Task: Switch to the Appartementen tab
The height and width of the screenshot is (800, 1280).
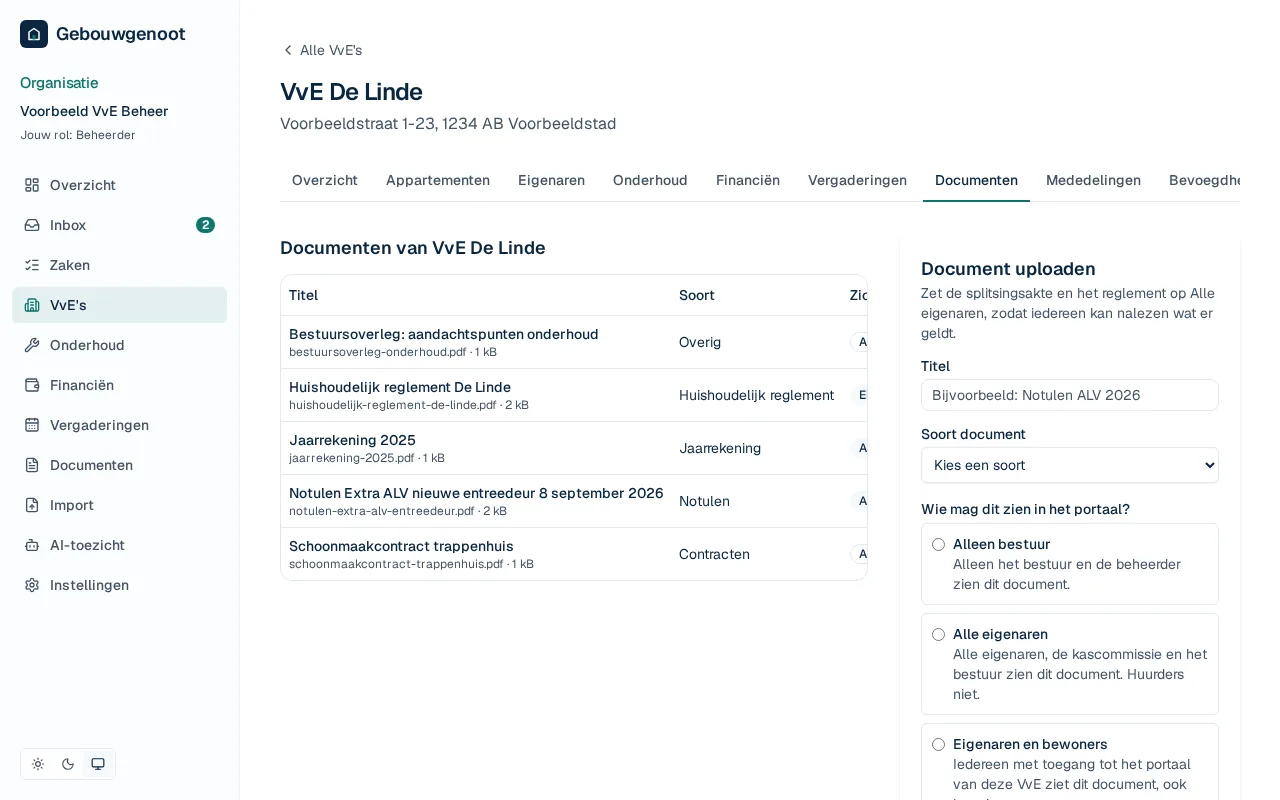Action: click(438, 180)
